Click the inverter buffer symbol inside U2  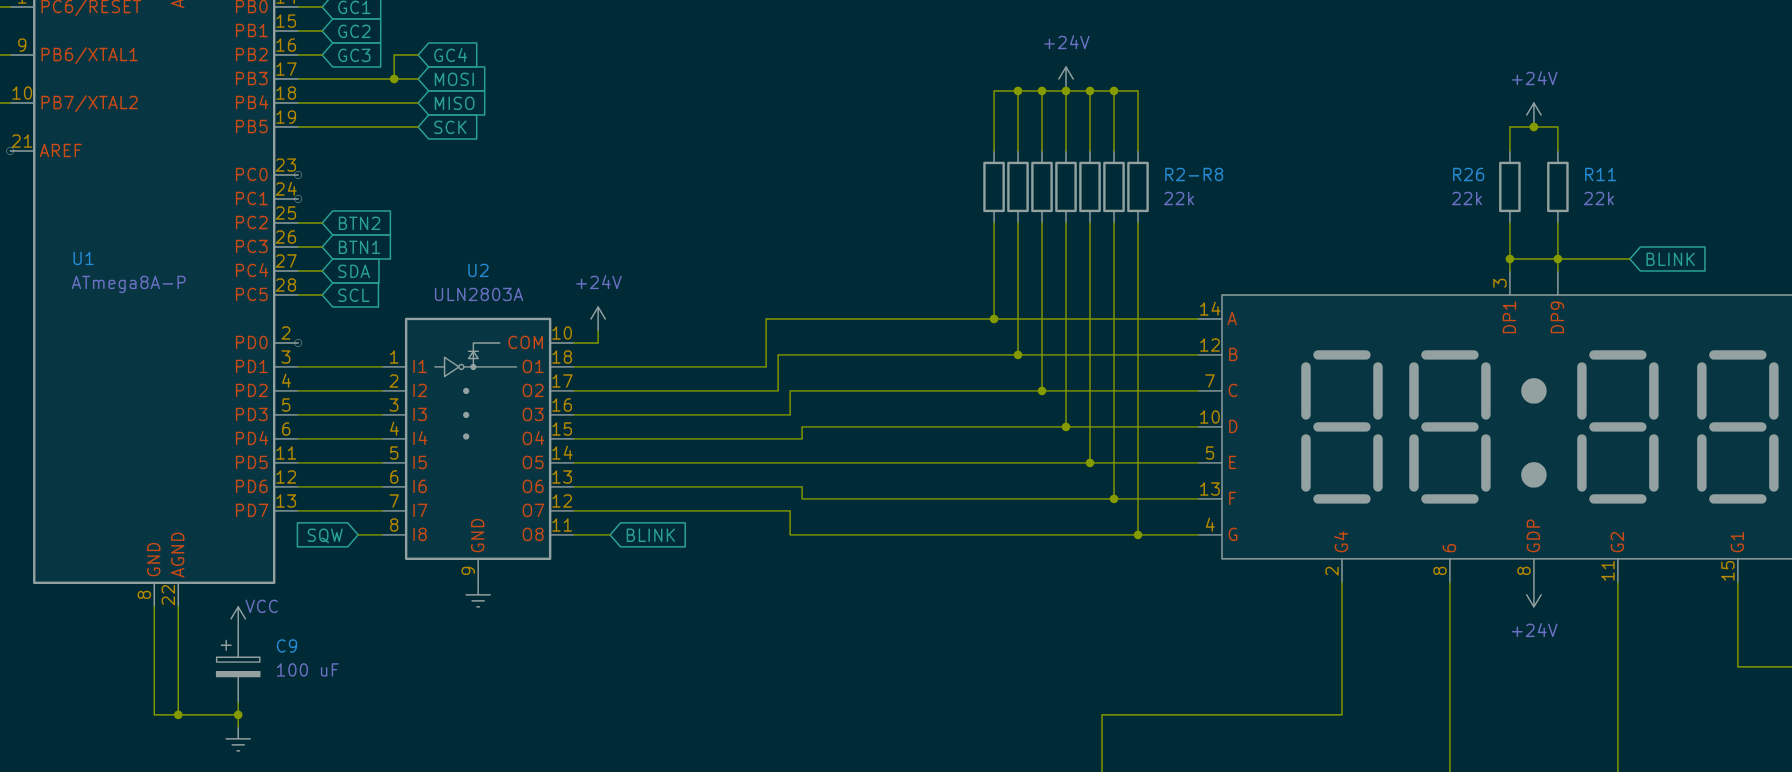pos(453,367)
